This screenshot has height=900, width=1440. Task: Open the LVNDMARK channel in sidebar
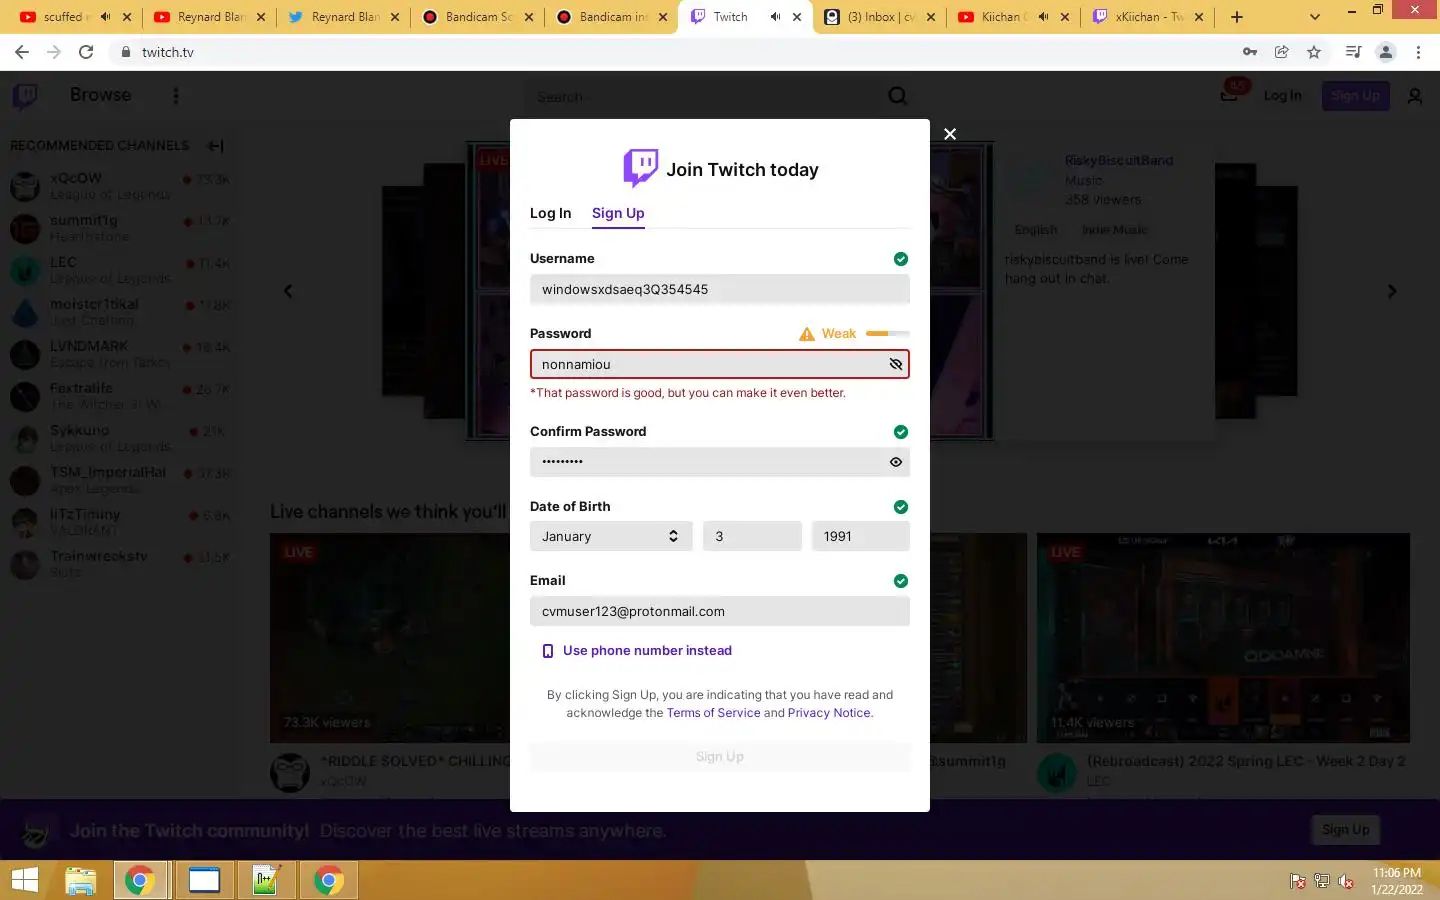120,354
